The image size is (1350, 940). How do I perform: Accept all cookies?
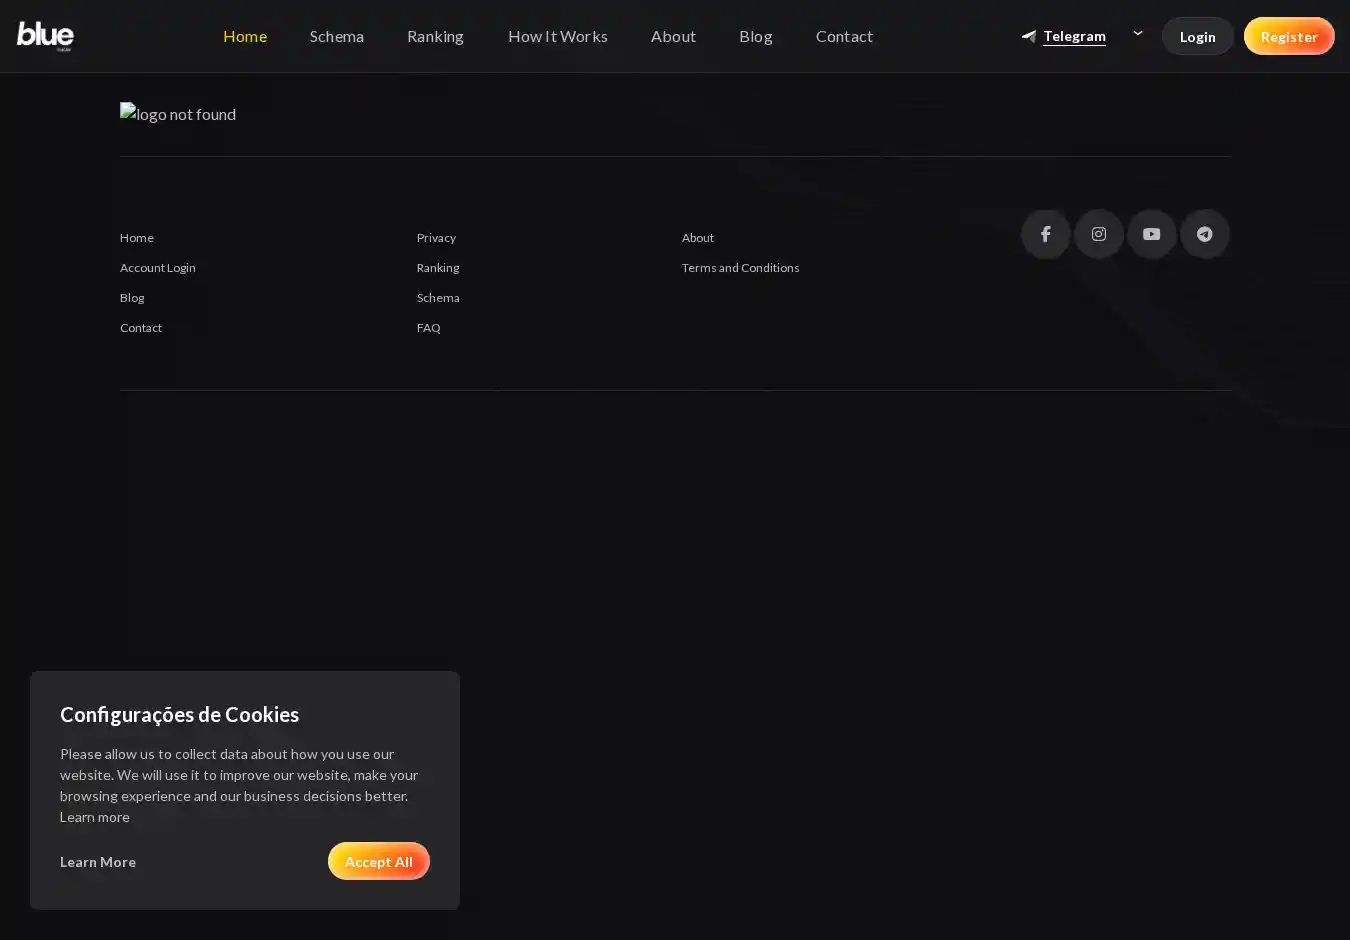pos(378,861)
